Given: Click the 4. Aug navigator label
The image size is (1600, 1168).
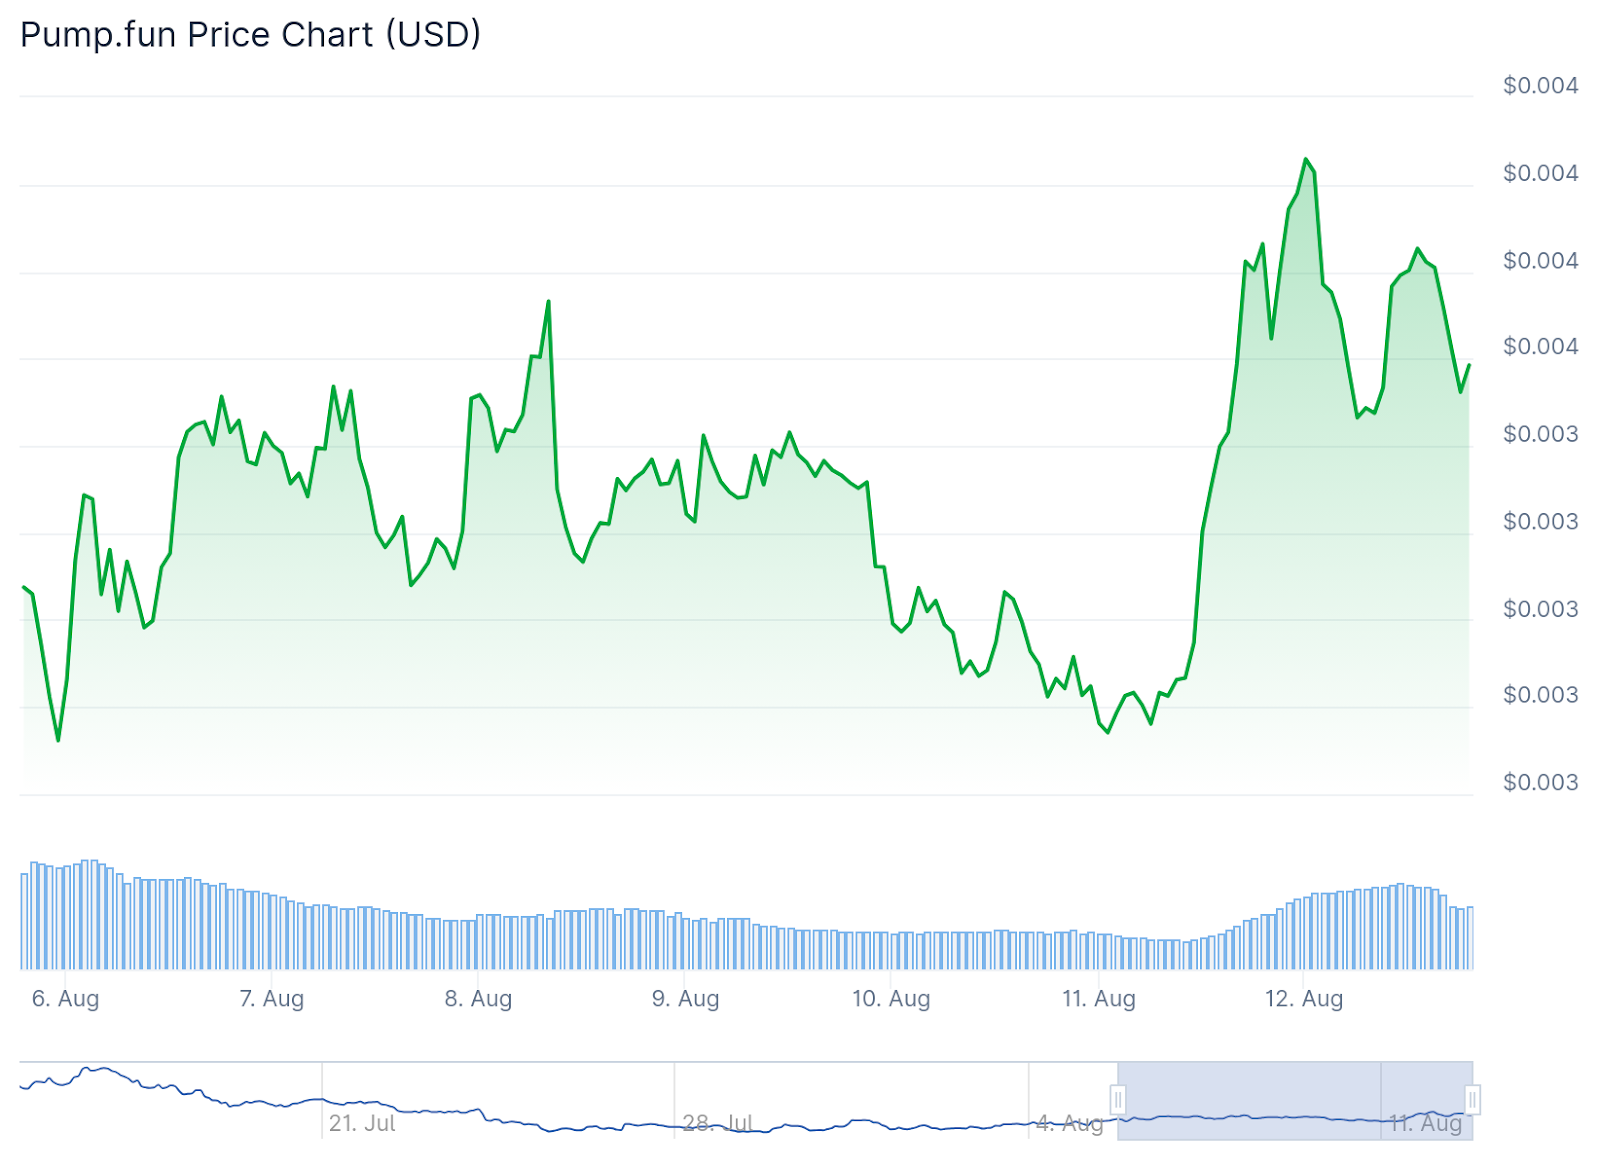Looking at the screenshot, I should click(1069, 1123).
